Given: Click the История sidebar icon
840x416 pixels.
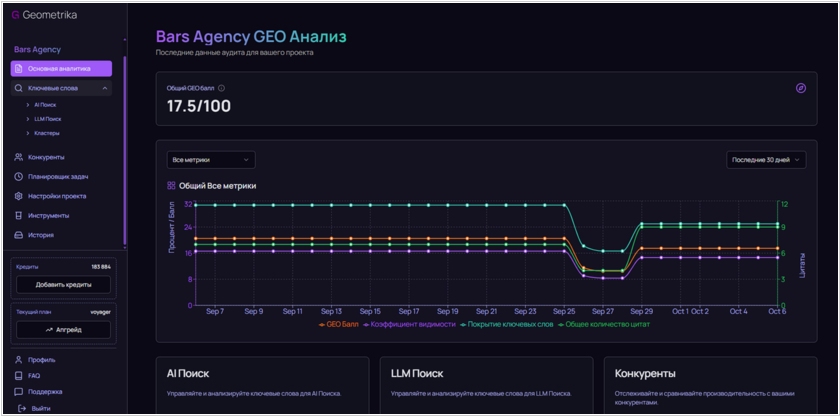Looking at the screenshot, I should 19,235.
